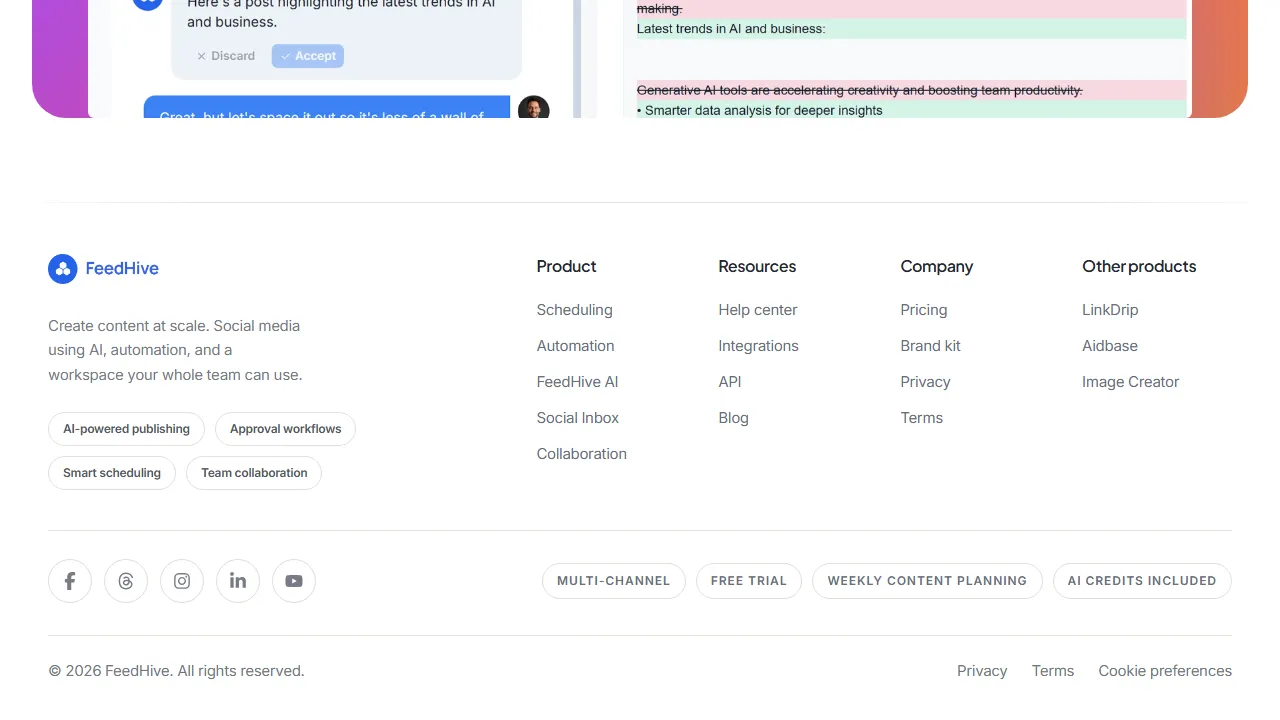1280x720 pixels.
Task: Click the Approval workflows tag
Action: tap(285, 429)
